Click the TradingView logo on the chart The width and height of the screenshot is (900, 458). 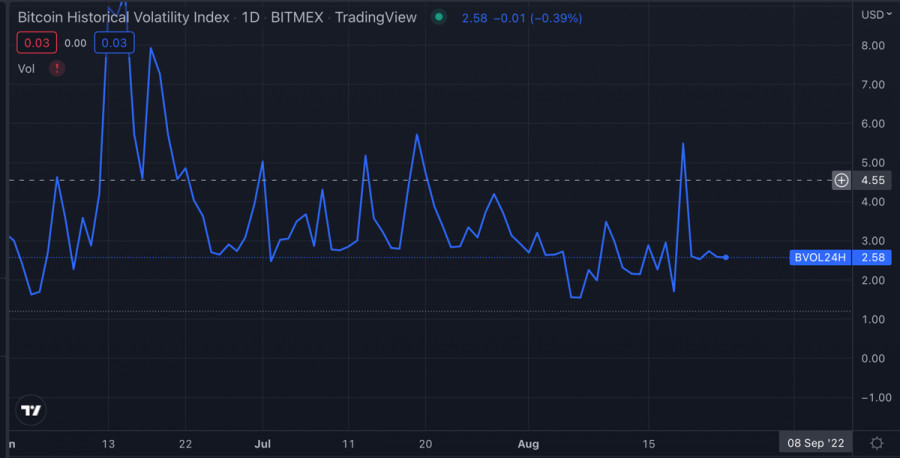[x=31, y=411]
